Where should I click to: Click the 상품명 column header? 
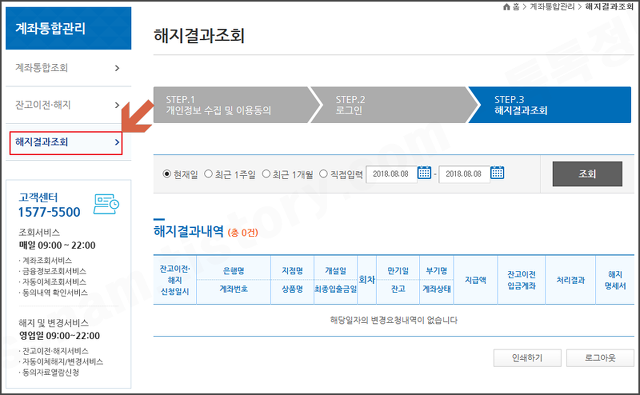point(292,289)
